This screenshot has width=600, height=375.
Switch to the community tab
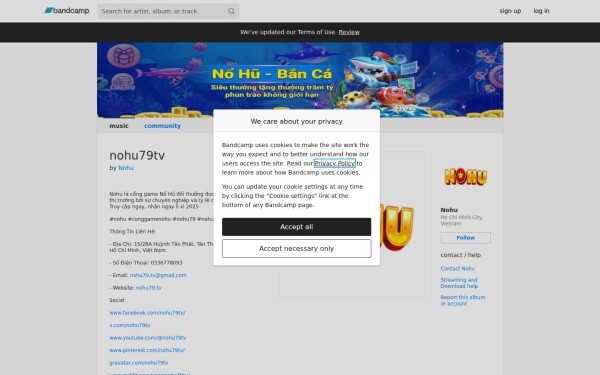162,126
